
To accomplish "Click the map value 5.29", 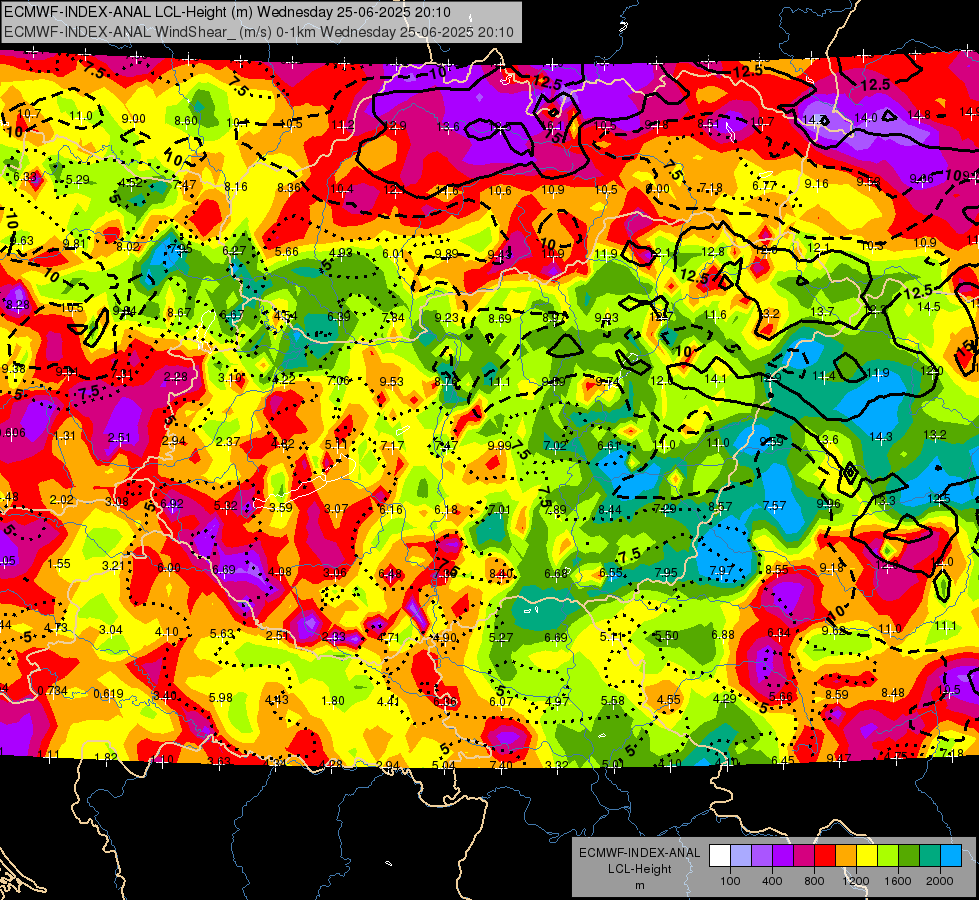I will [x=77, y=180].
